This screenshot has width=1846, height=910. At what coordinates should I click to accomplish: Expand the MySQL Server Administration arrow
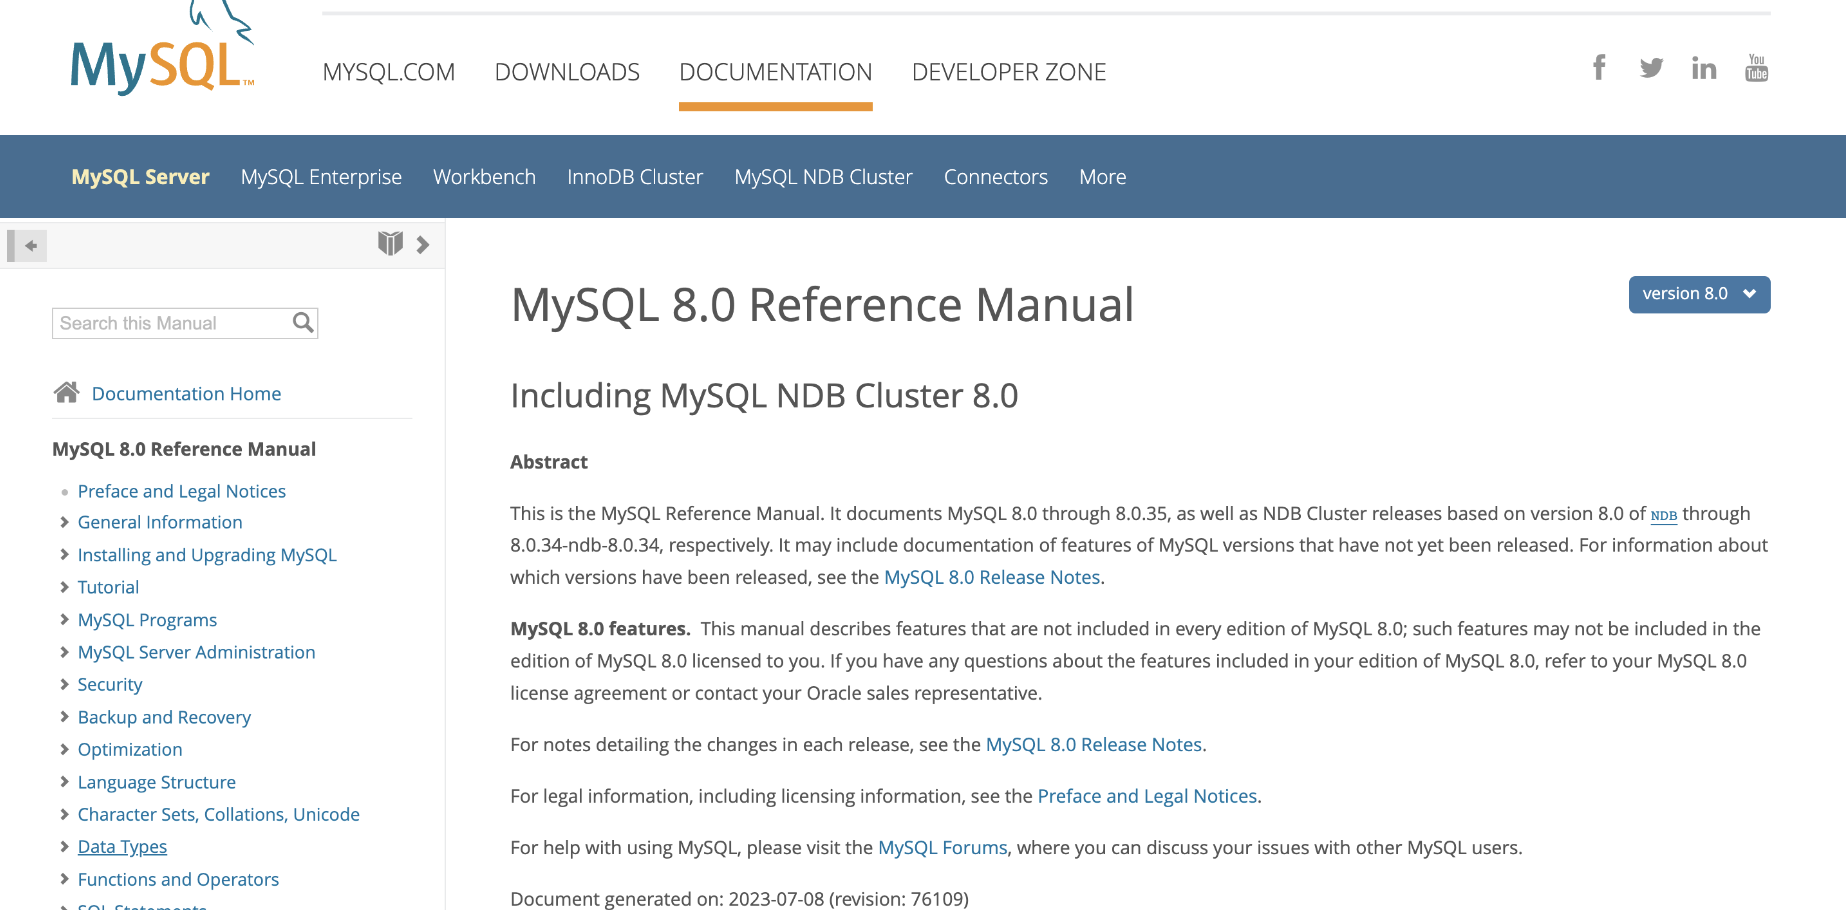pyautogui.click(x=64, y=652)
